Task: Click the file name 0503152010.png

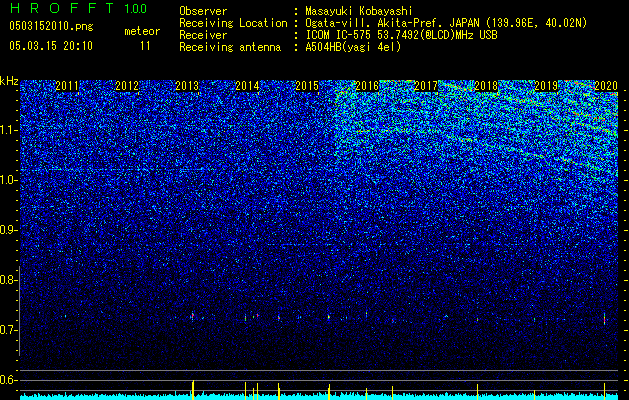Action: (x=51, y=27)
